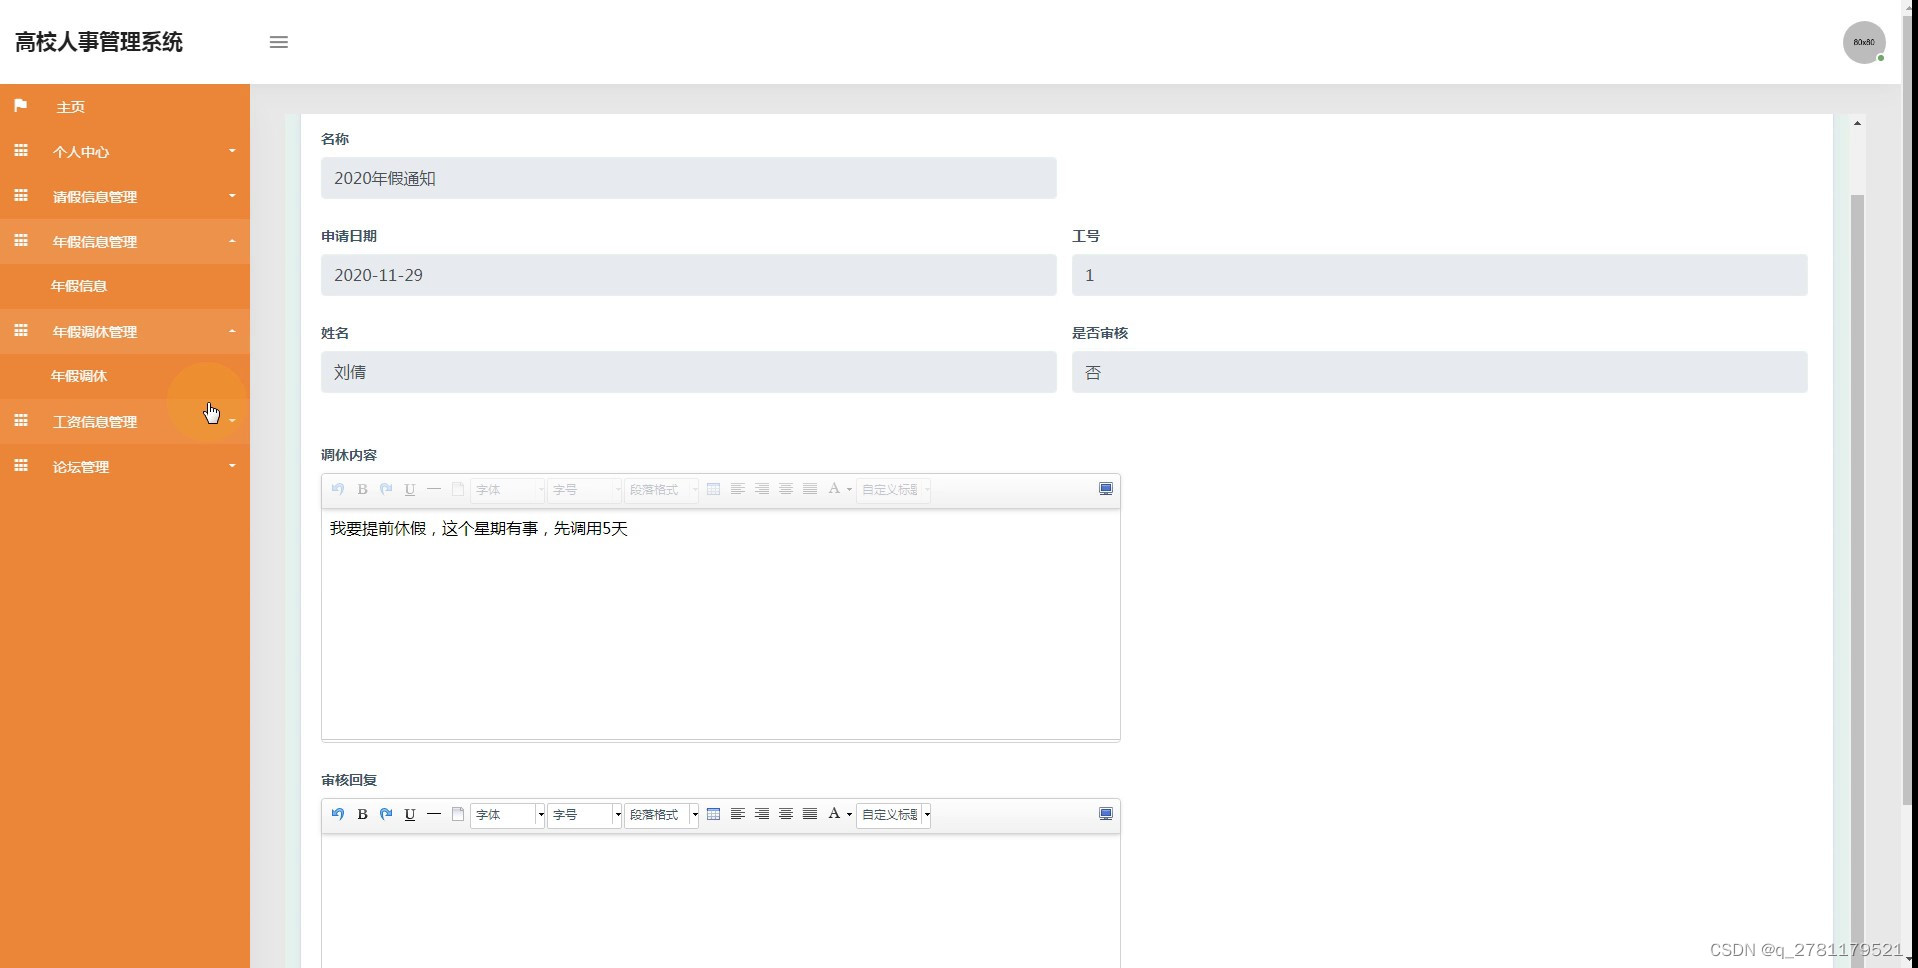1918x968 pixels.
Task: Click 姓名 field showing 刘倩
Action: click(x=688, y=372)
